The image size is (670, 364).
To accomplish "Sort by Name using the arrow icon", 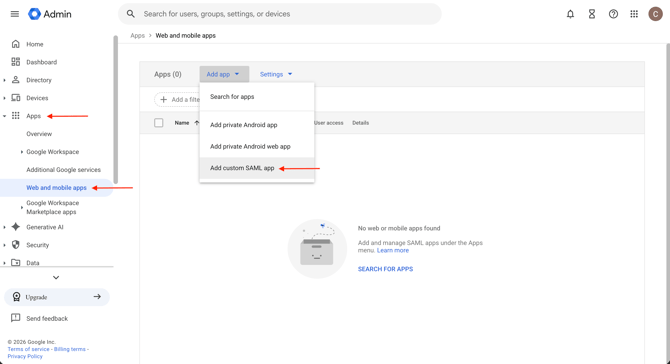I will [197, 123].
